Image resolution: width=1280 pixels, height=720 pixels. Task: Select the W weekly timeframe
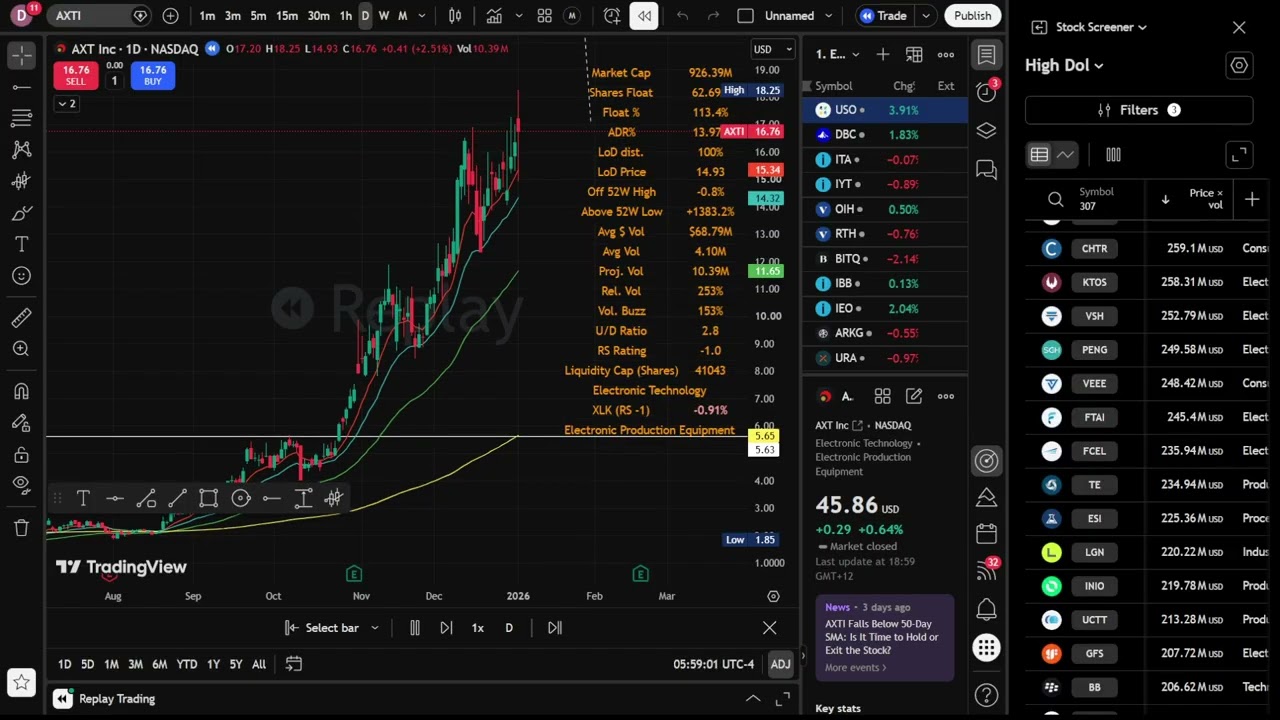(x=384, y=16)
